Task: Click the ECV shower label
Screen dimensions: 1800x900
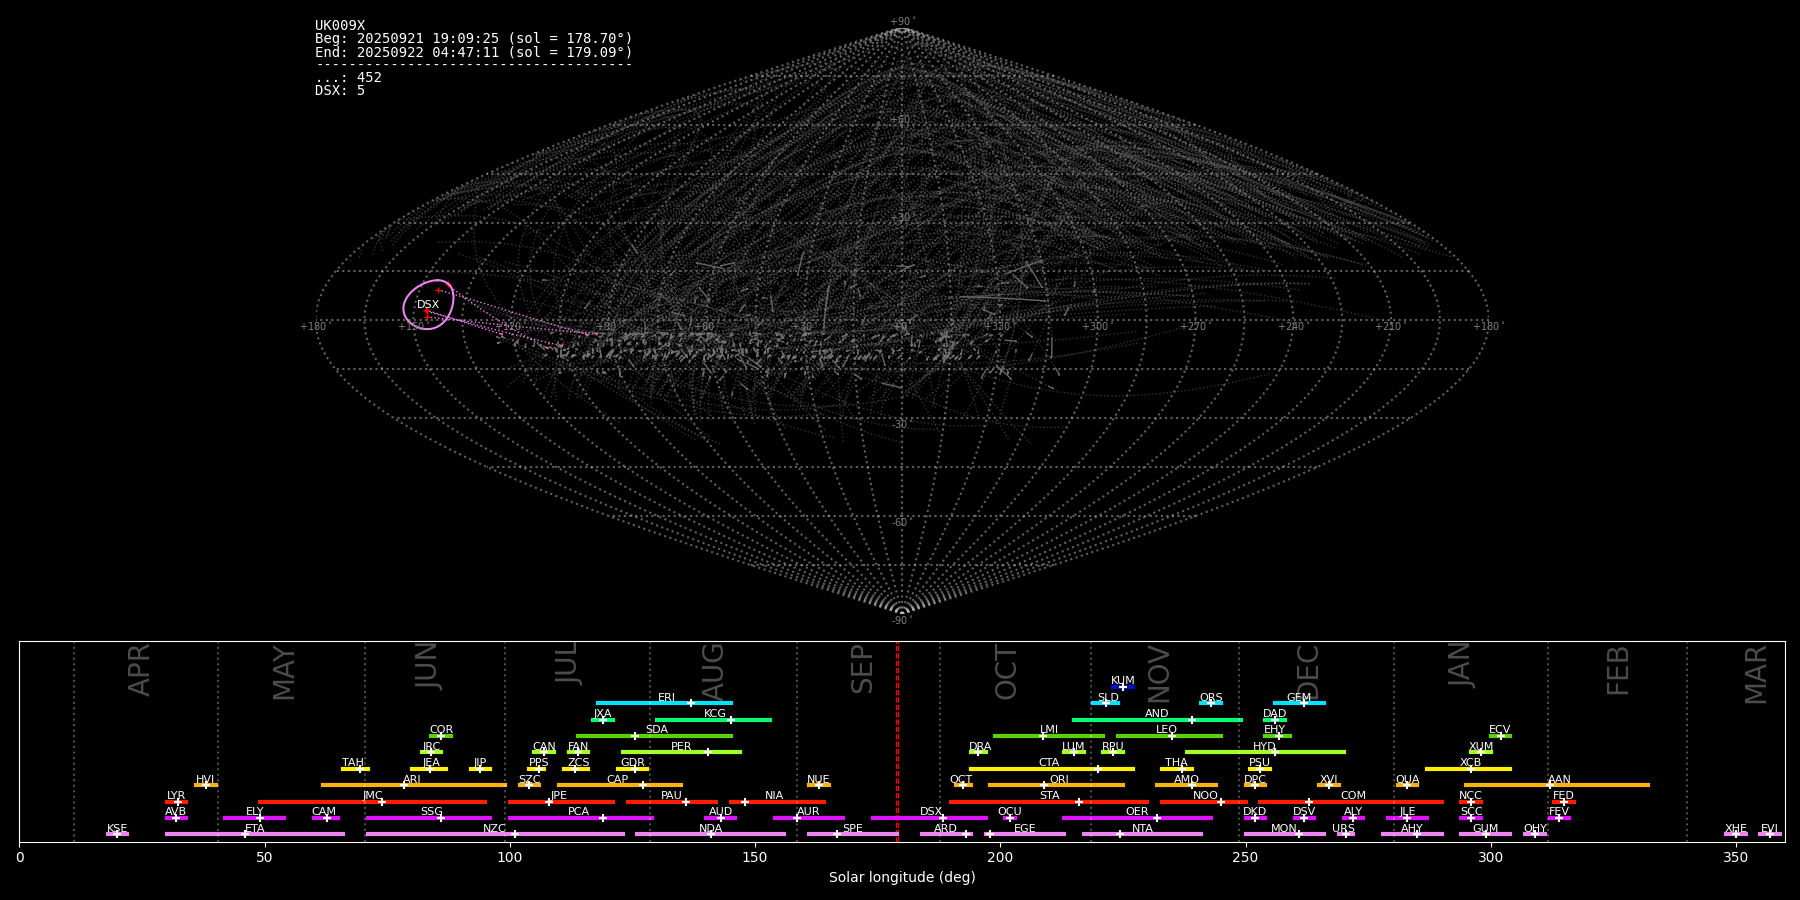Action: pos(1499,730)
